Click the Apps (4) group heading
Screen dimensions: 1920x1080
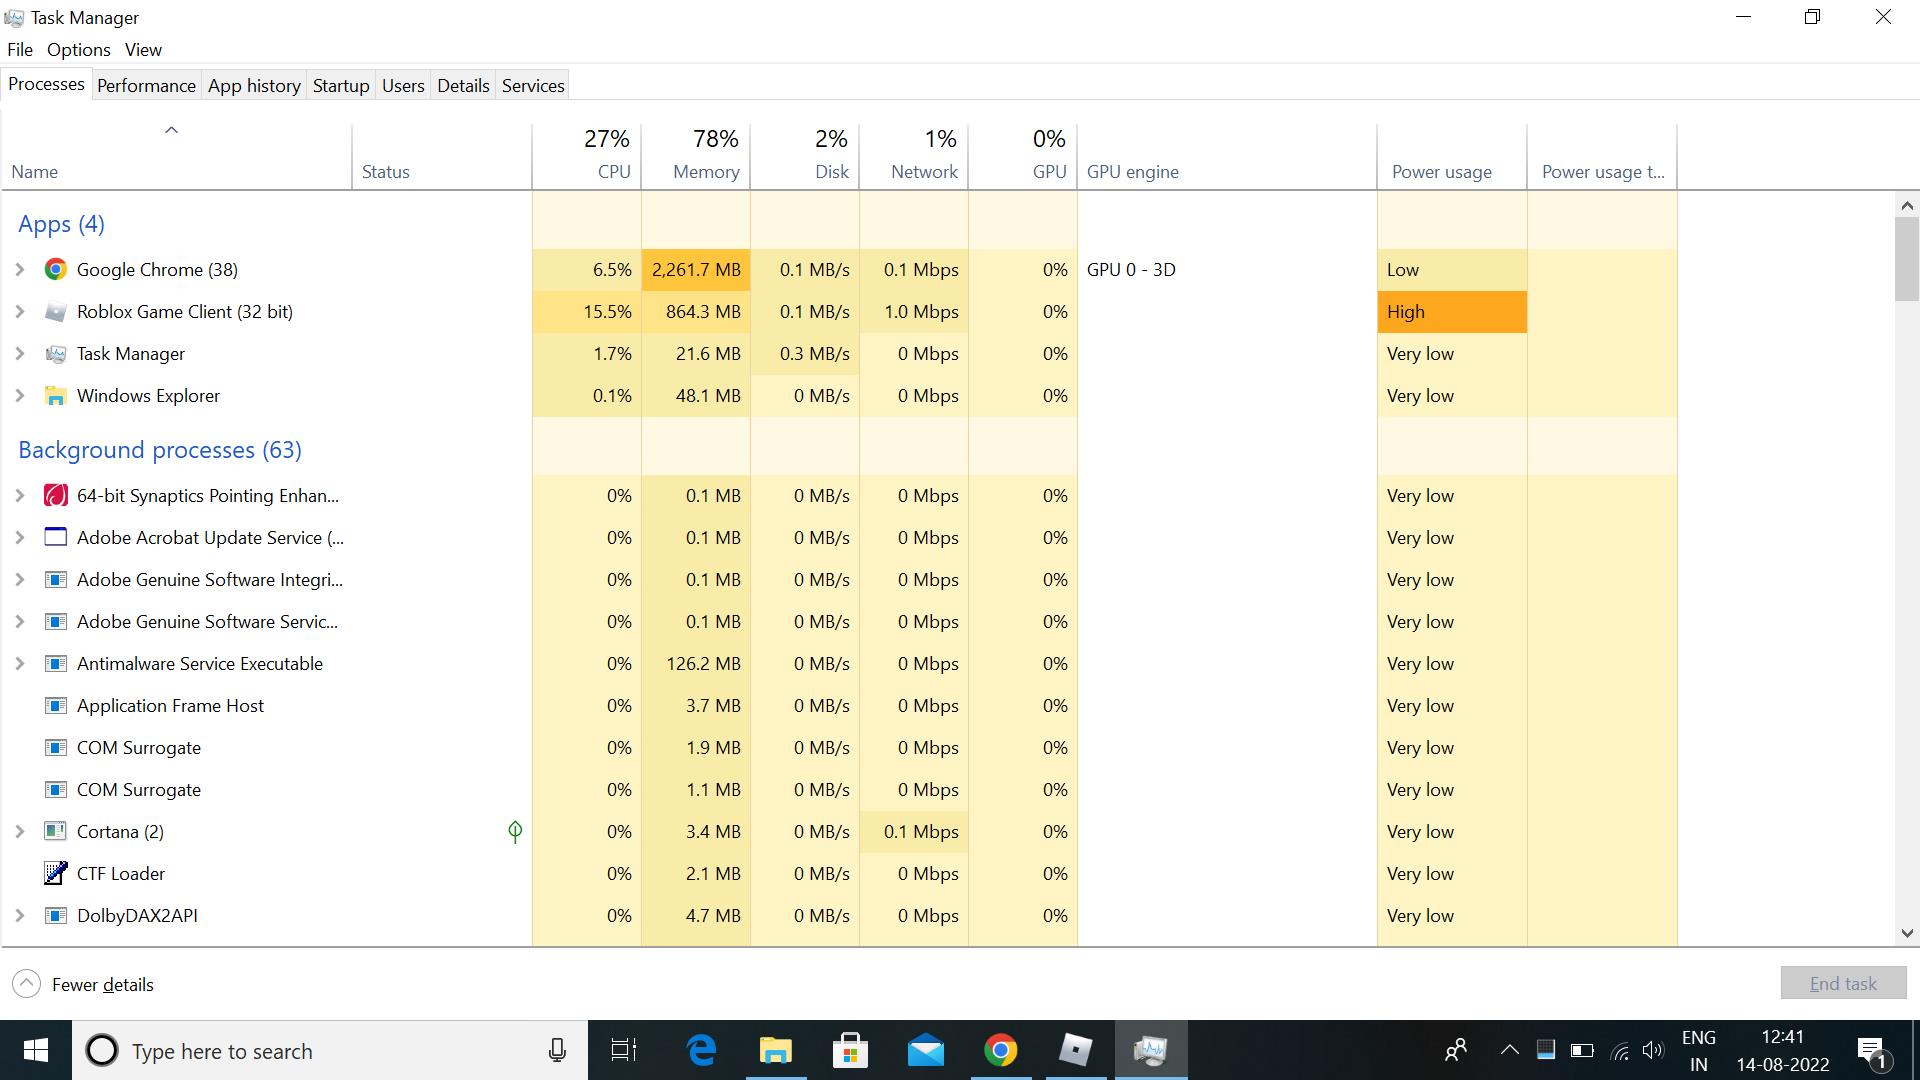click(61, 224)
